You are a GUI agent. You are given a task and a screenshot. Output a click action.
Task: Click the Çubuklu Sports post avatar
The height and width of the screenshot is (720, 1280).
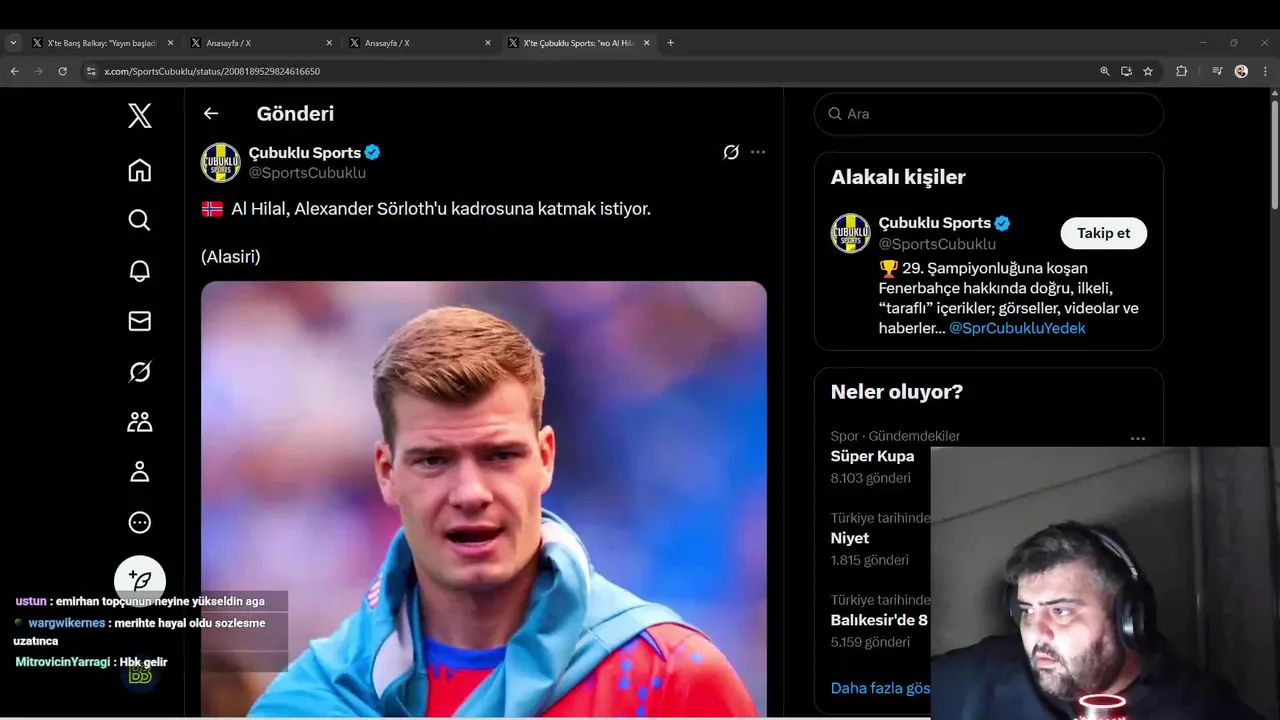[x=221, y=162]
